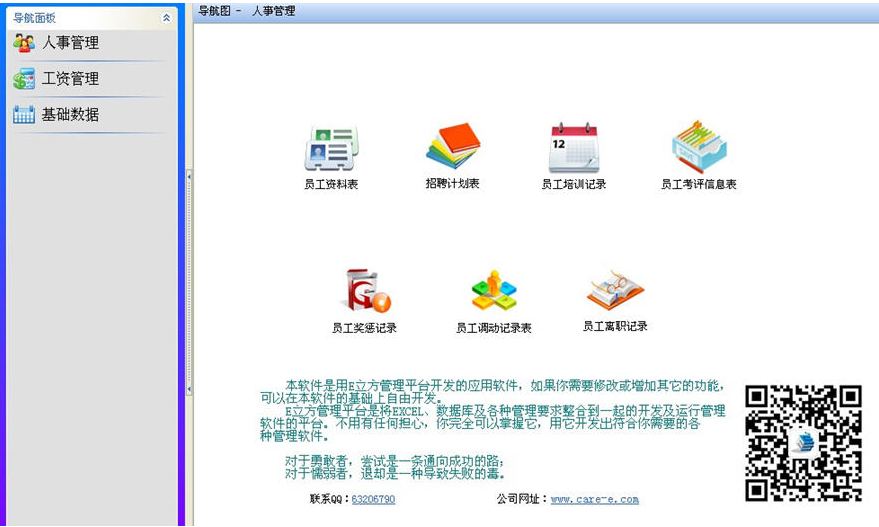879x527 pixels.
Task: Click the 联系QQ： label text
Action: click(x=330, y=499)
